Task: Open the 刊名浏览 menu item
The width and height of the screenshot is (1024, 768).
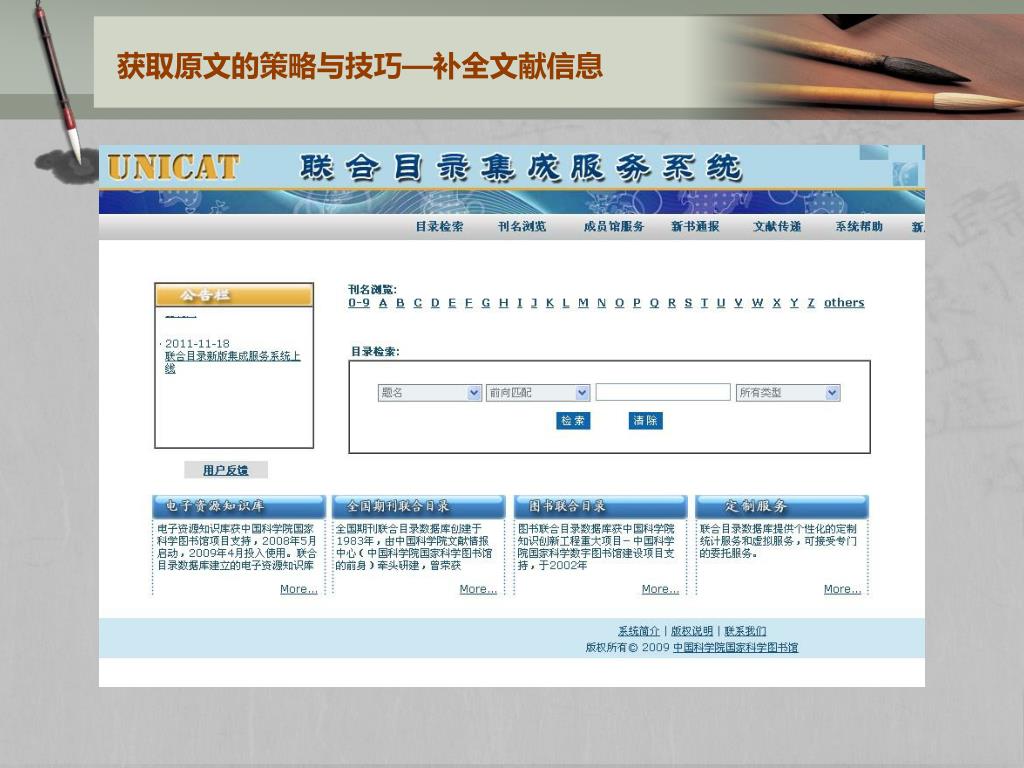Action: (x=522, y=227)
